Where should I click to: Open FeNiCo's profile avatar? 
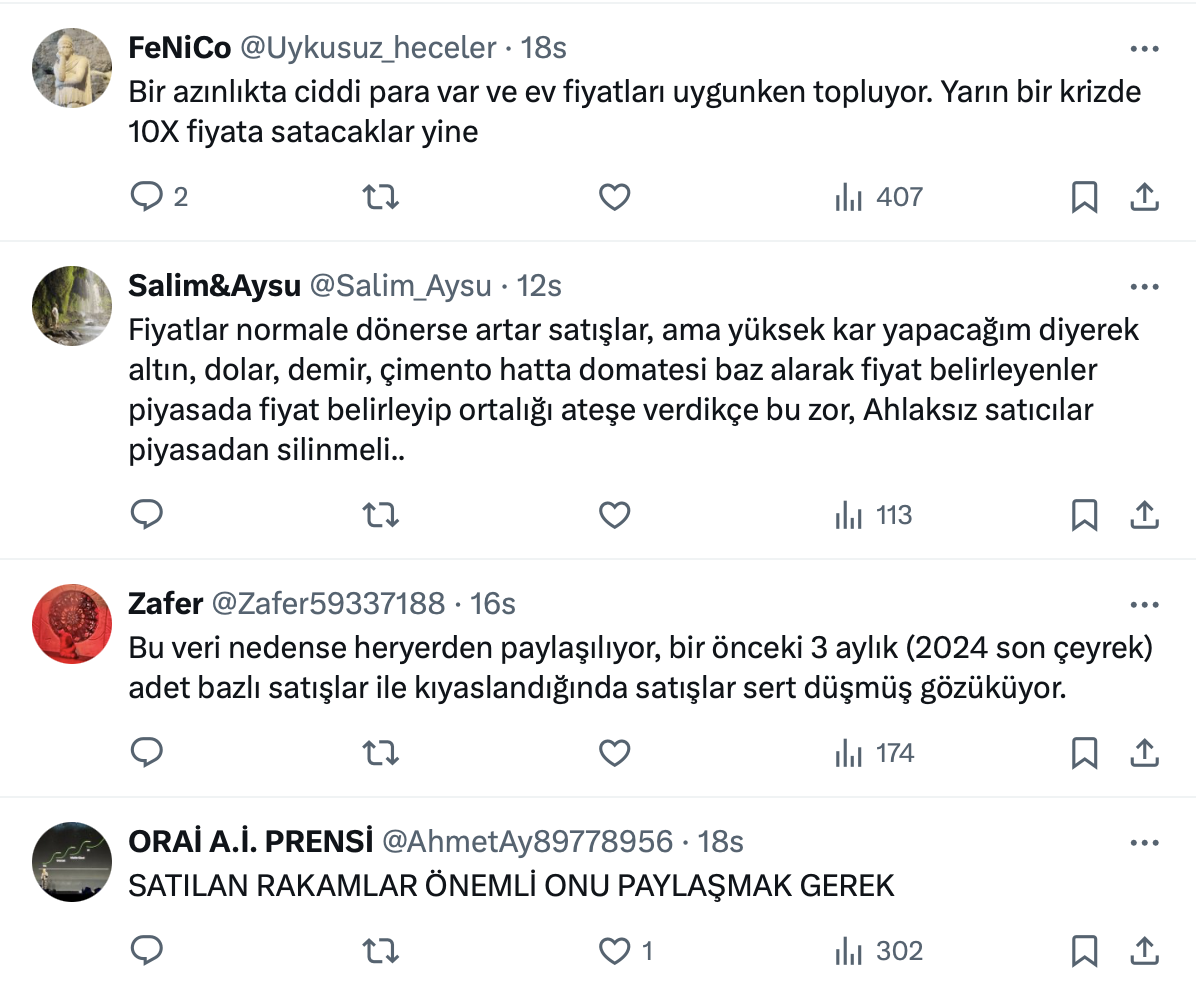click(x=72, y=67)
